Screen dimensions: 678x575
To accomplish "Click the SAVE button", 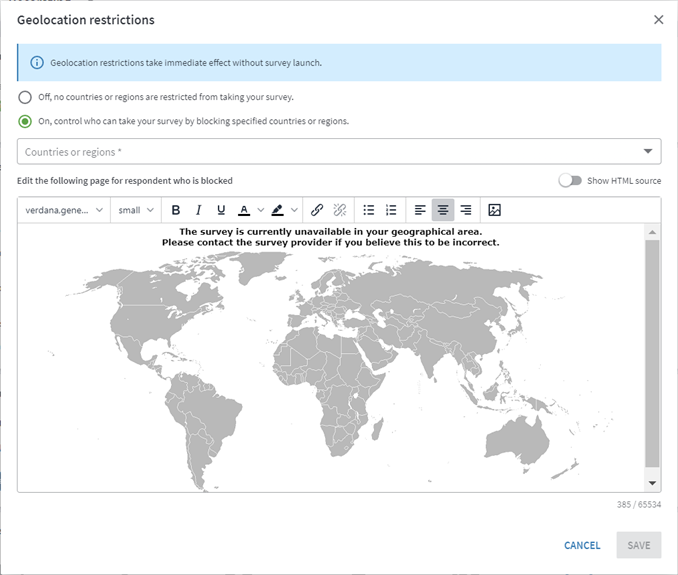I will pyautogui.click(x=639, y=545).
